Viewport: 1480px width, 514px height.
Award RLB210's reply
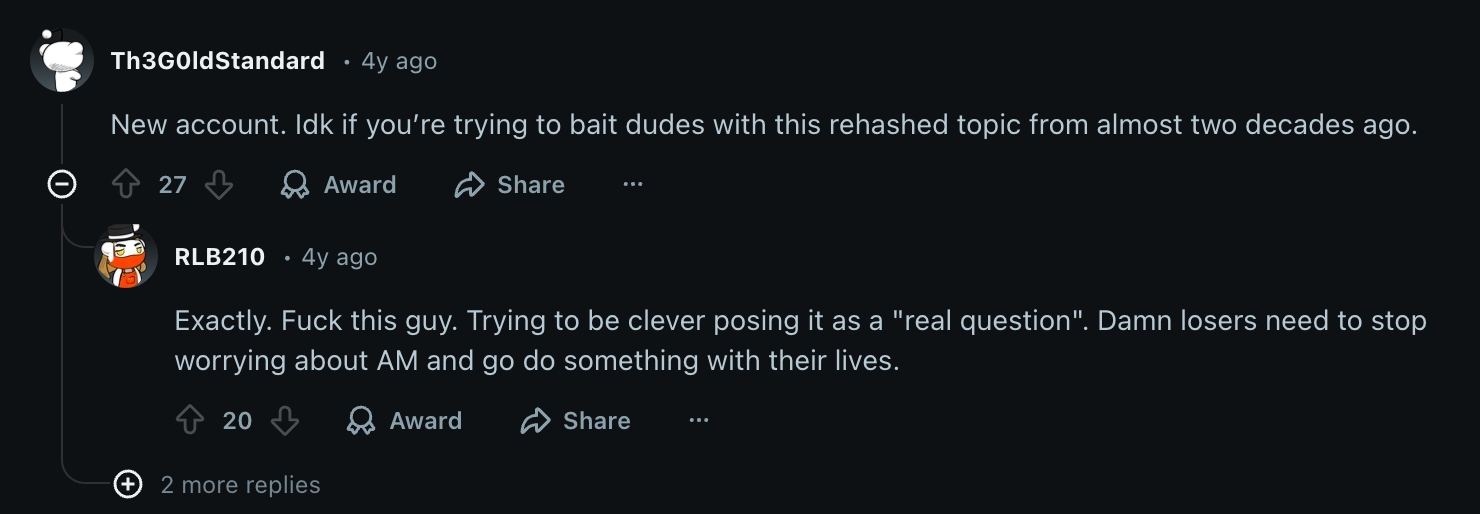404,421
